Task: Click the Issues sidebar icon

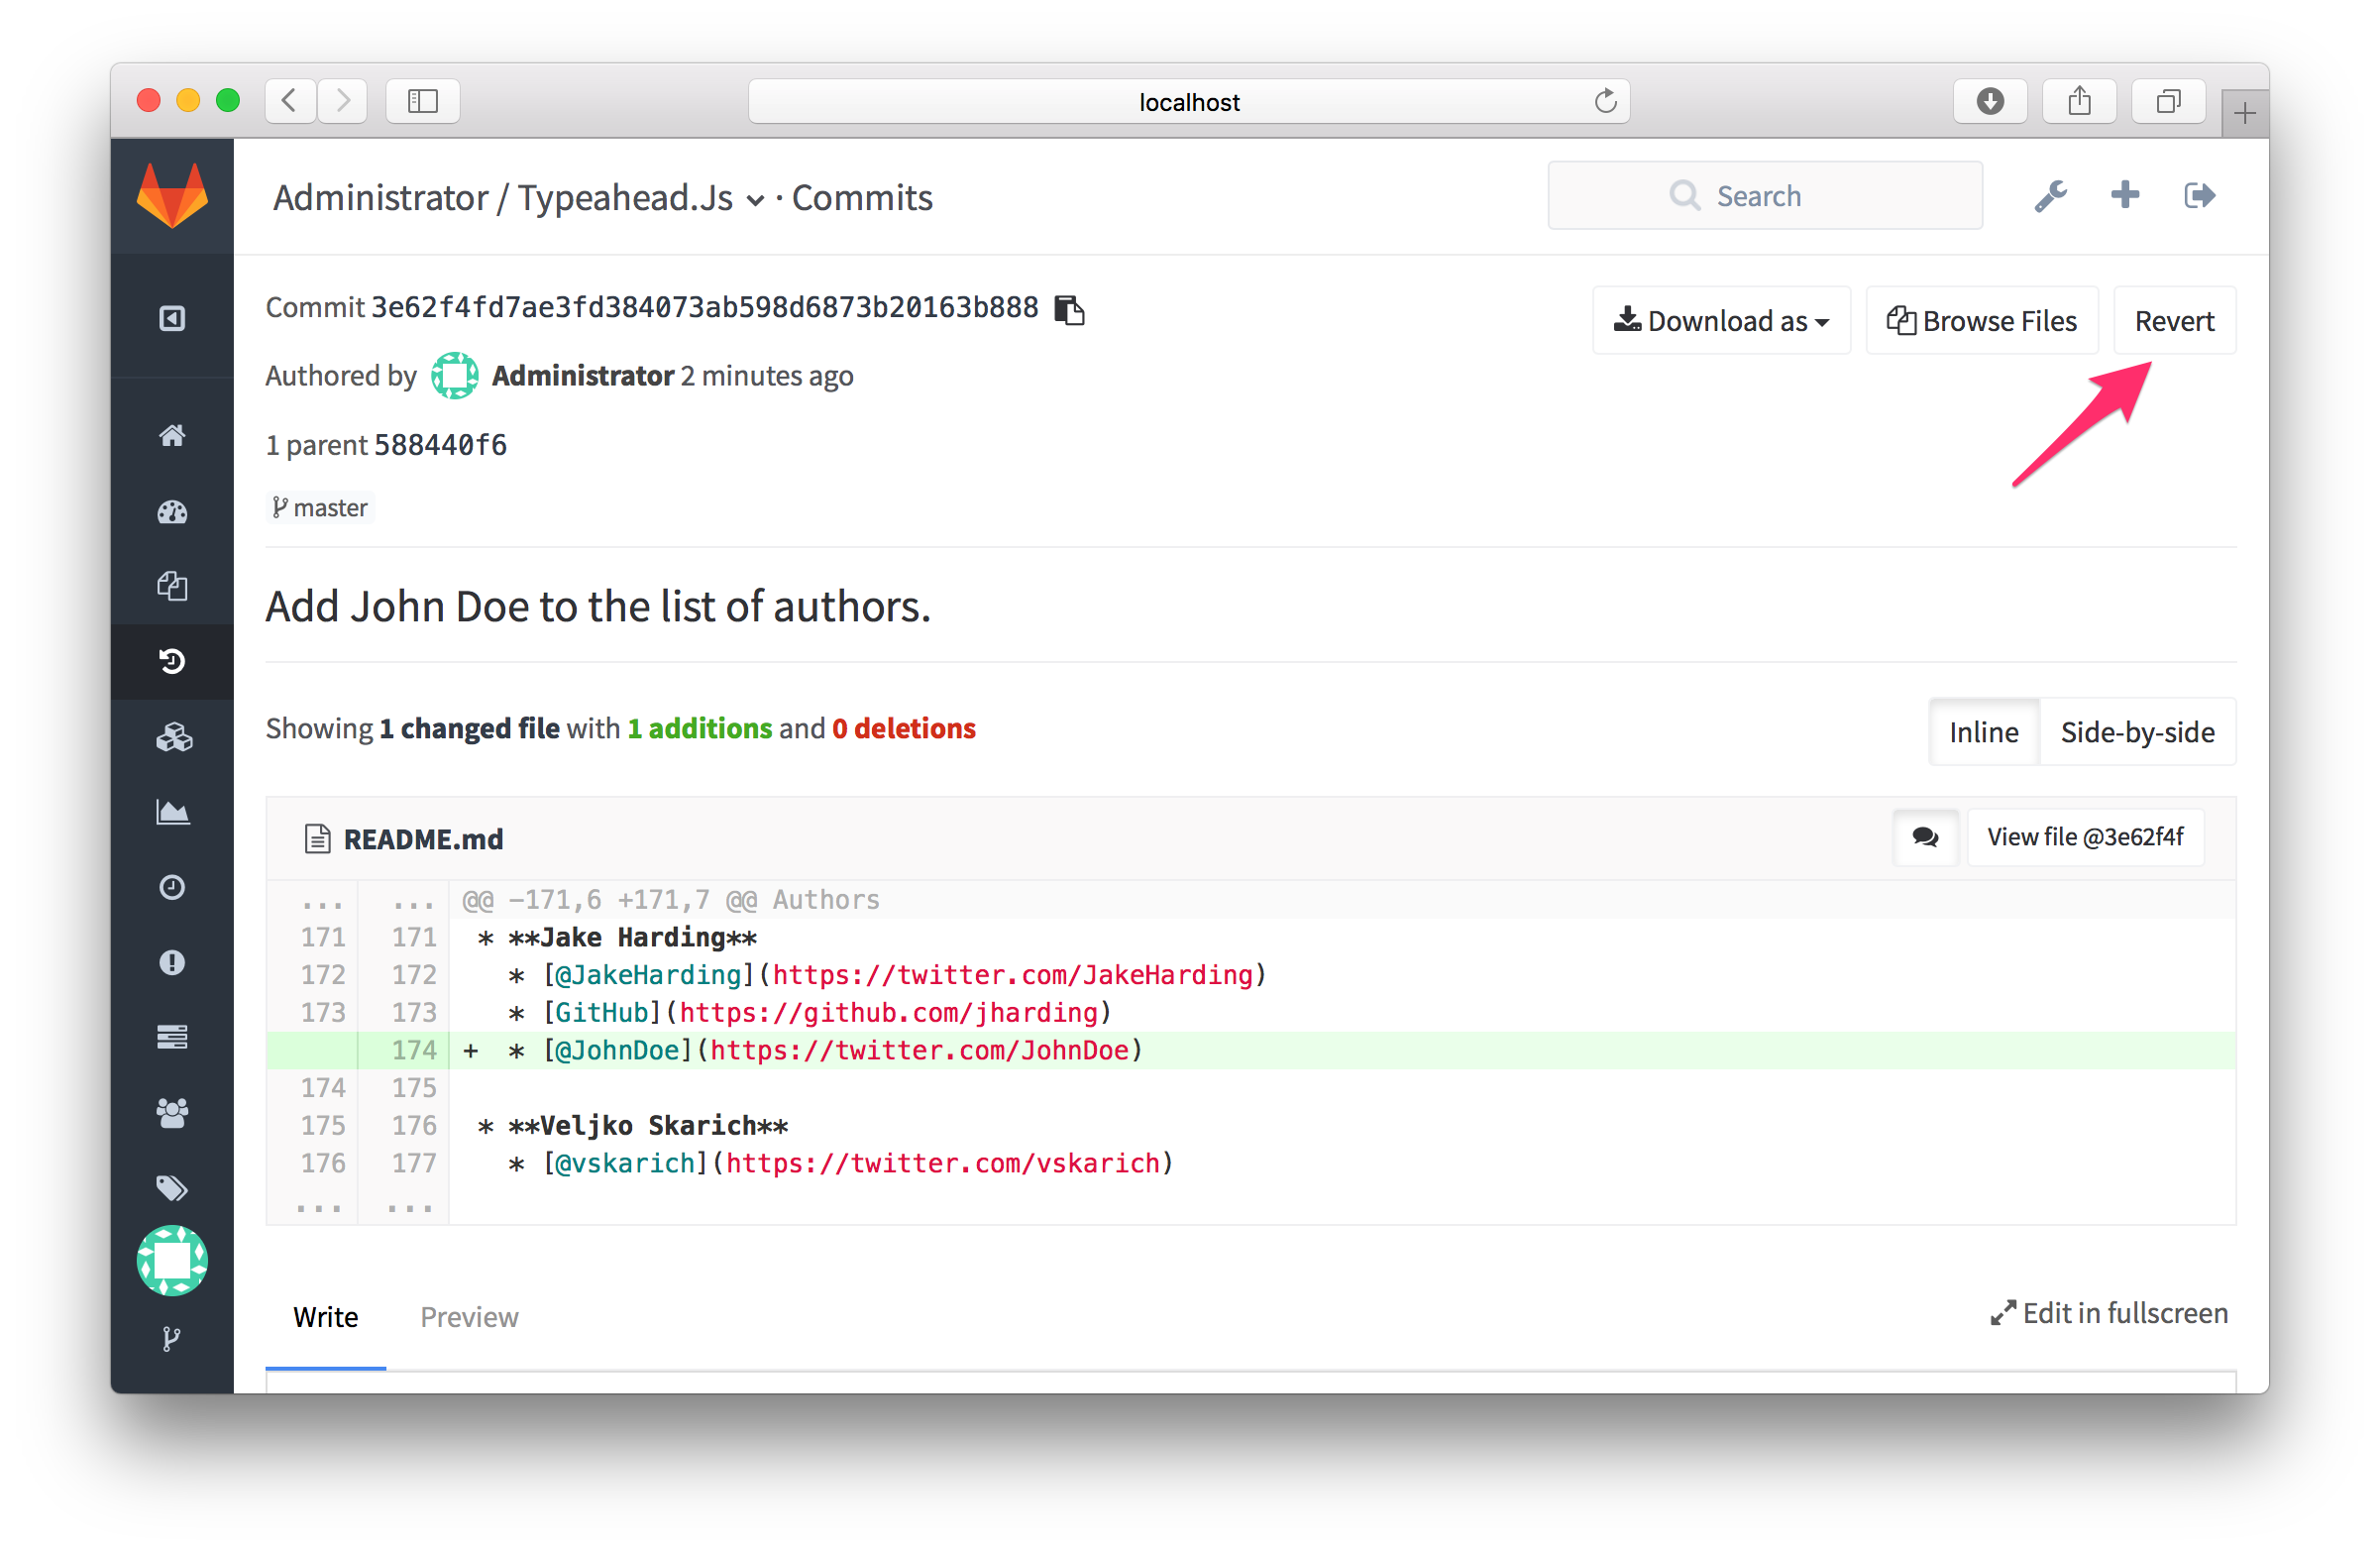Action: (171, 961)
